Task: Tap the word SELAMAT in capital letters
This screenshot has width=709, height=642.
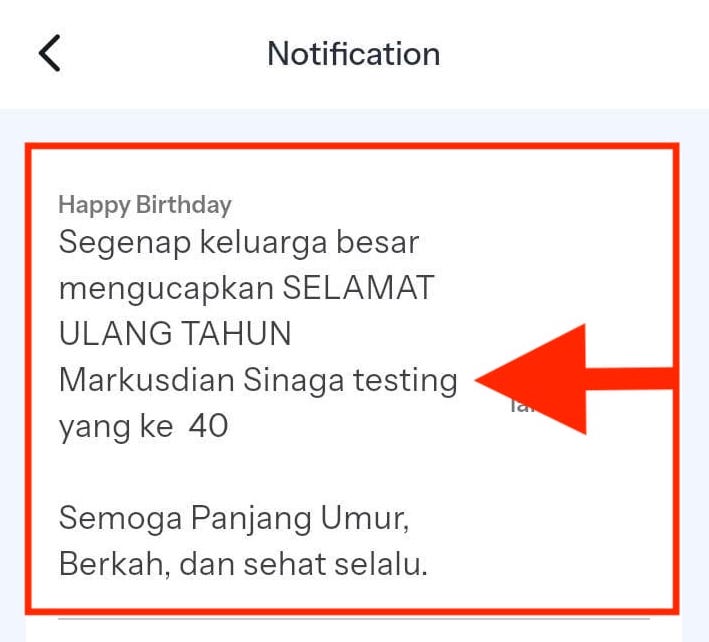Action: 359,288
